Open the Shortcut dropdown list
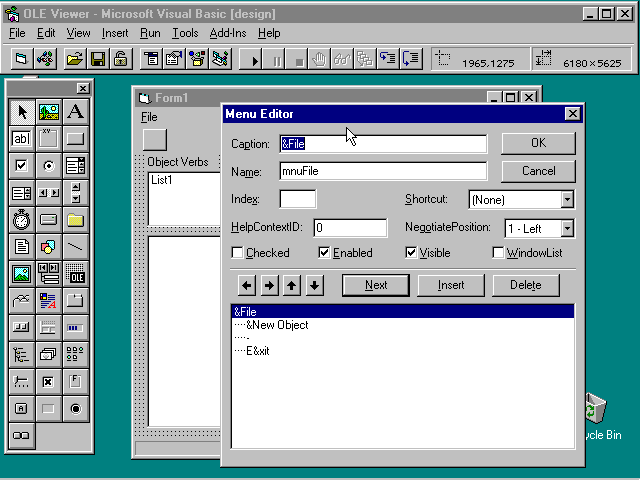This screenshot has height=480, width=640. [567, 200]
